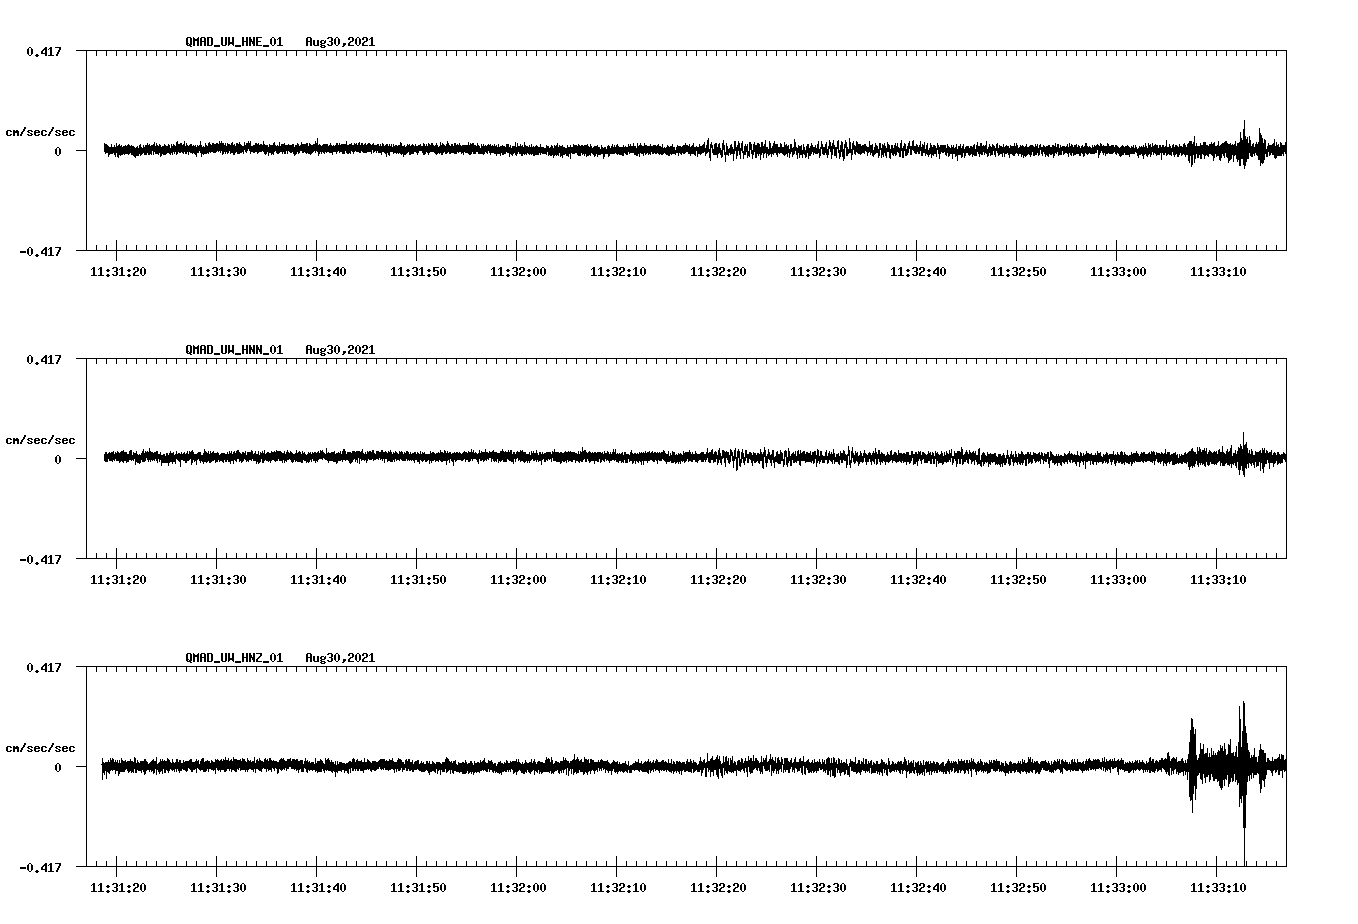Click the Aug30,2021 date on HNE plot
Screen dimensions: 1358x924
340,42
